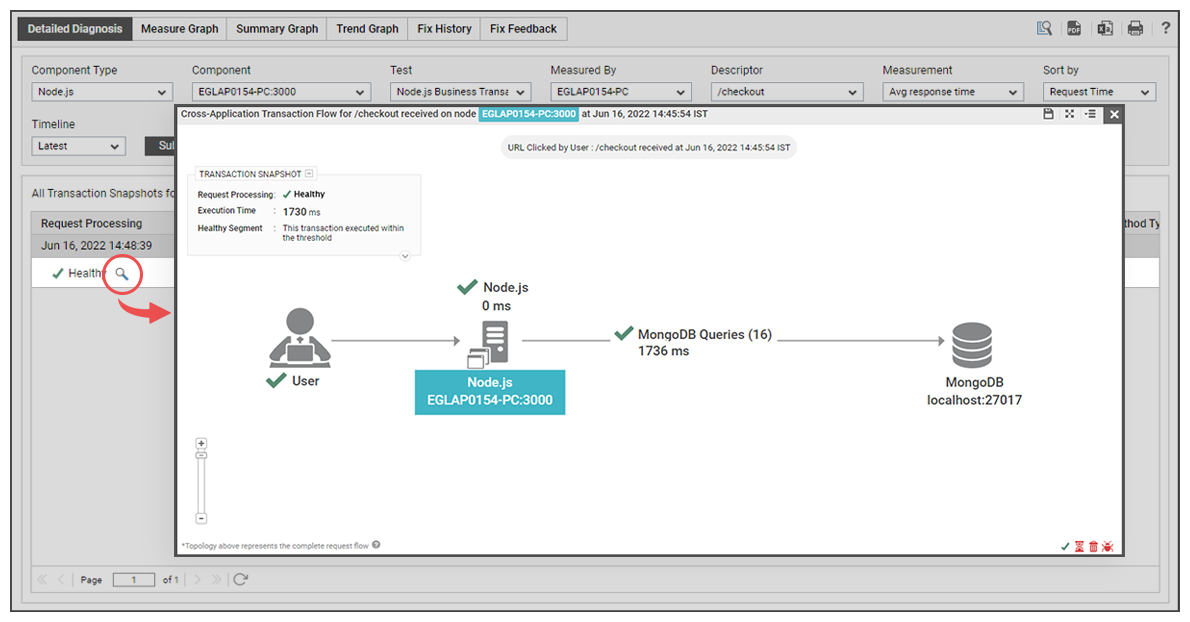The width and height of the screenshot is (1190, 622).
Task: Switch to the Detailed Diagnosis tab
Action: pos(74,29)
